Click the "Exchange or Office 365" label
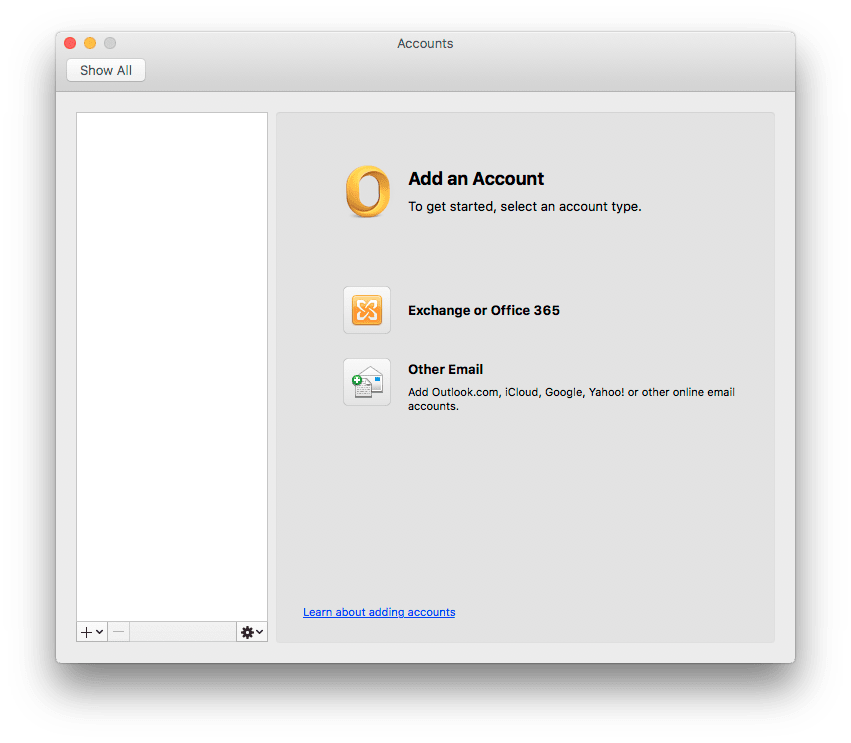Viewport: 851px width, 743px height. [484, 310]
